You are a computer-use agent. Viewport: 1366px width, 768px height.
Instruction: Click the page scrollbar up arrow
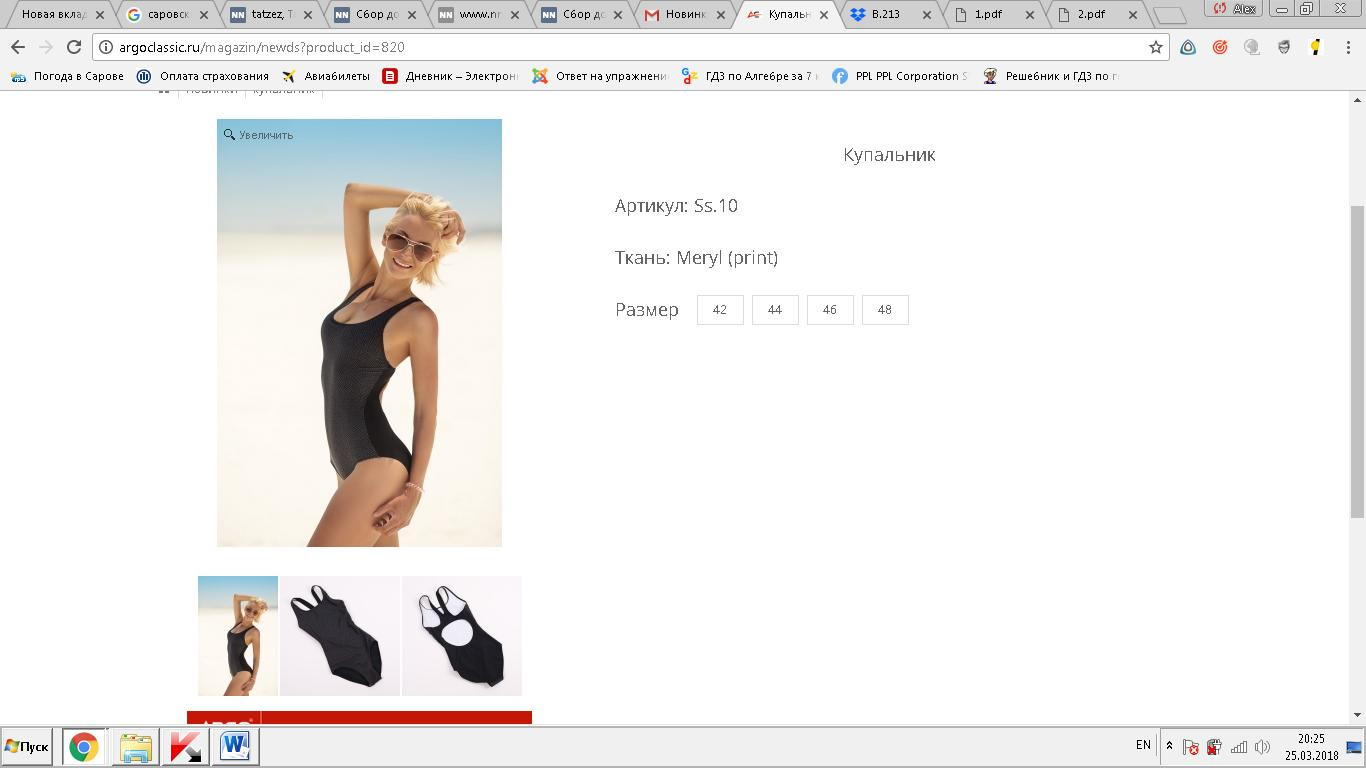click(x=1358, y=99)
